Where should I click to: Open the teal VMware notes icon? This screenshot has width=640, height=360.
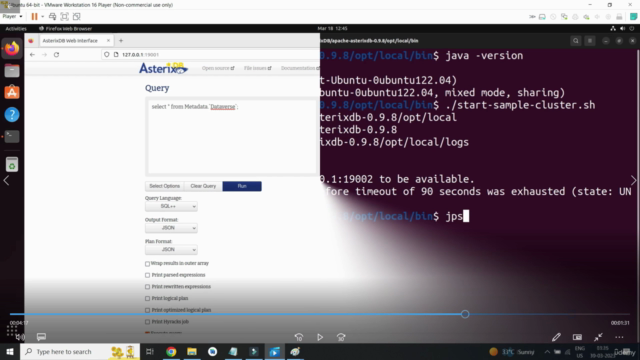(633, 16)
